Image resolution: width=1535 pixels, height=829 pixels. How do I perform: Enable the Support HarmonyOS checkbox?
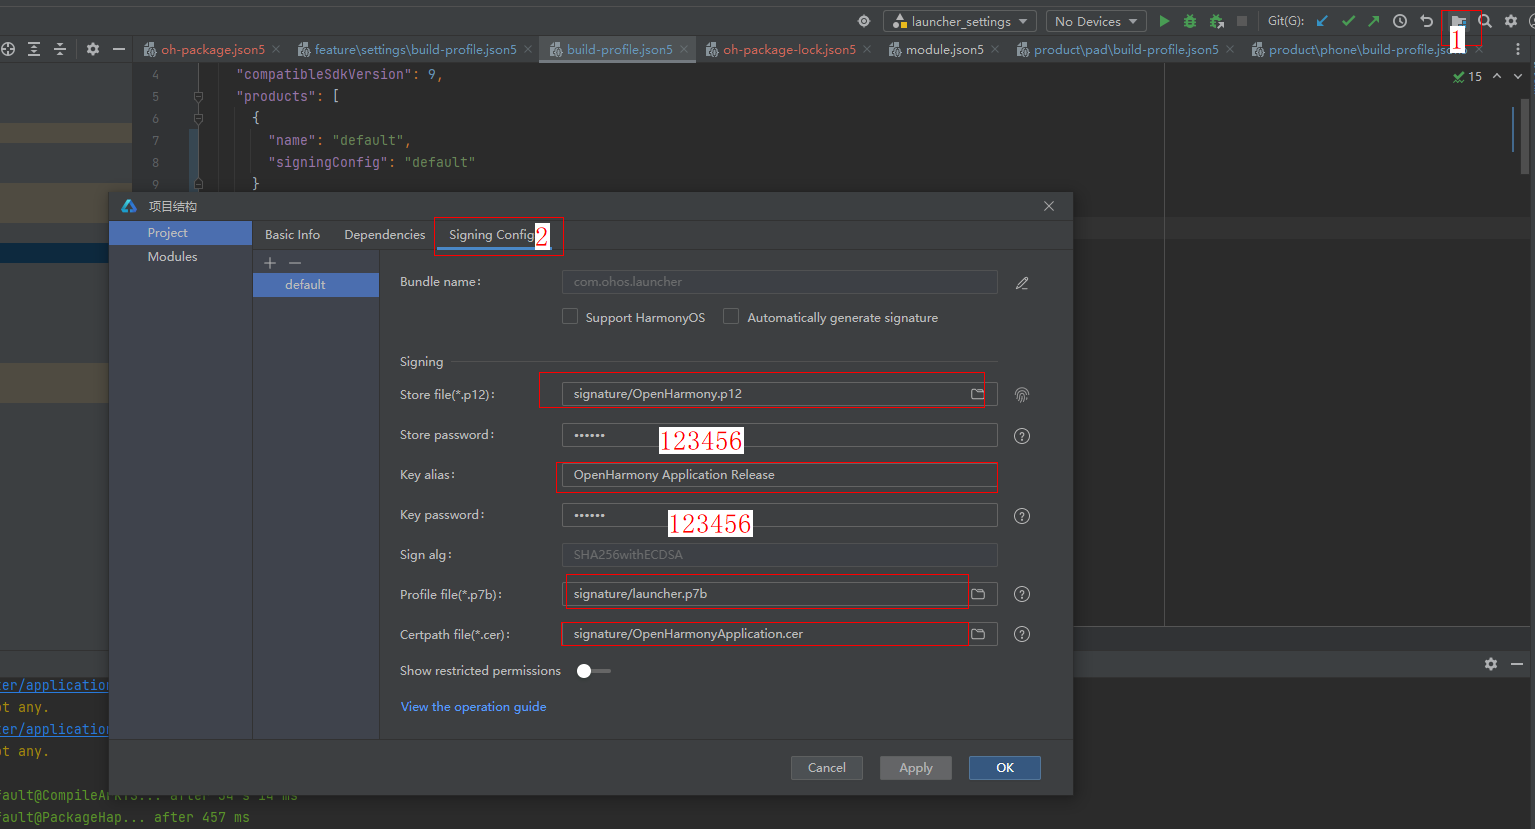(570, 317)
